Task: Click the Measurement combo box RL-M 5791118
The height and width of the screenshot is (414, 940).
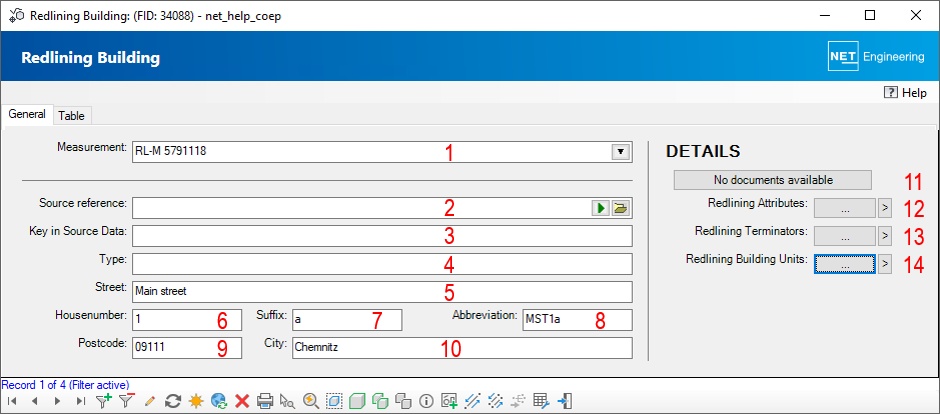Action: click(x=382, y=152)
